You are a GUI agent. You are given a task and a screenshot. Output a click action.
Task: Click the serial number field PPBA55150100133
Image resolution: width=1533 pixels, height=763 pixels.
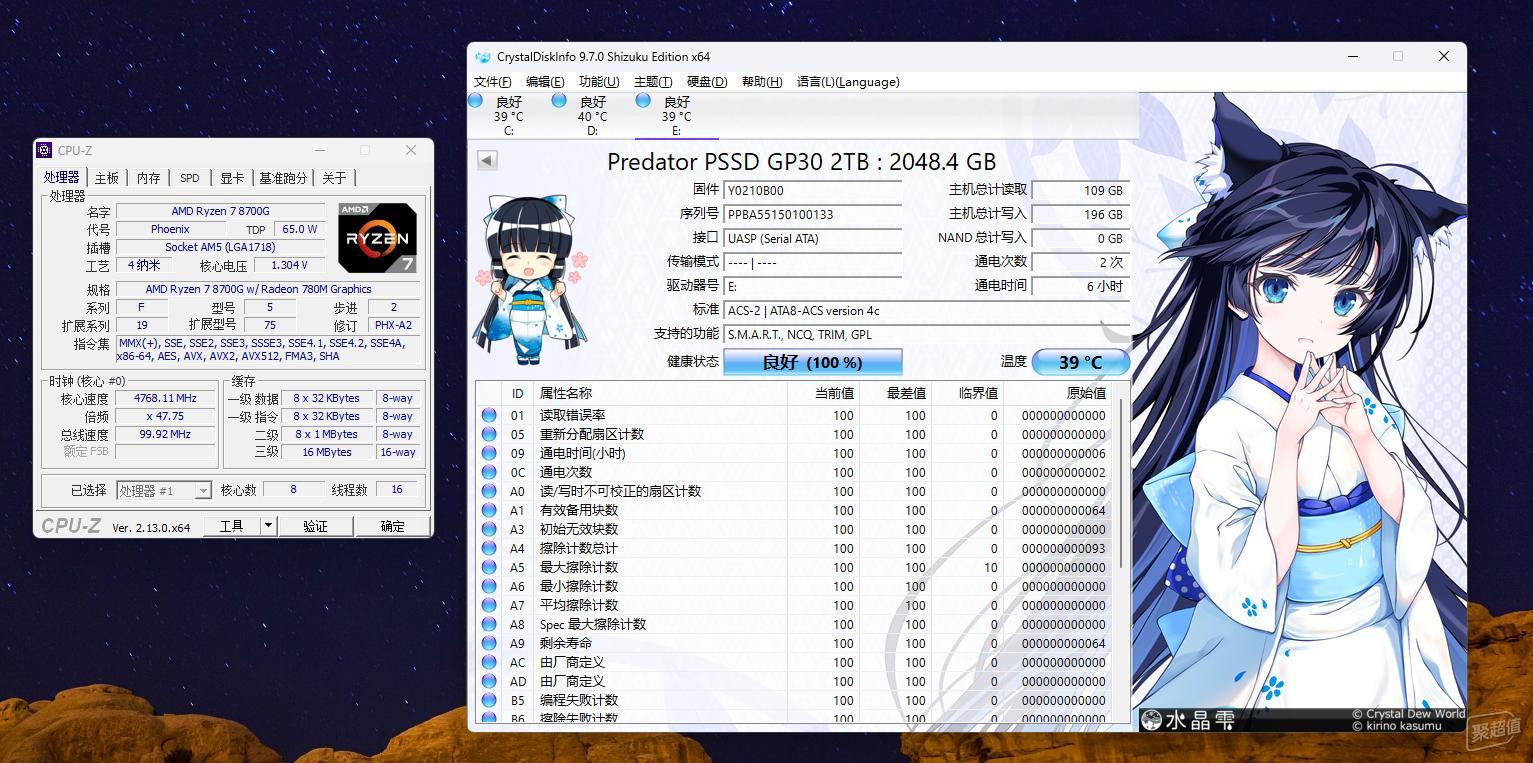click(x=812, y=214)
